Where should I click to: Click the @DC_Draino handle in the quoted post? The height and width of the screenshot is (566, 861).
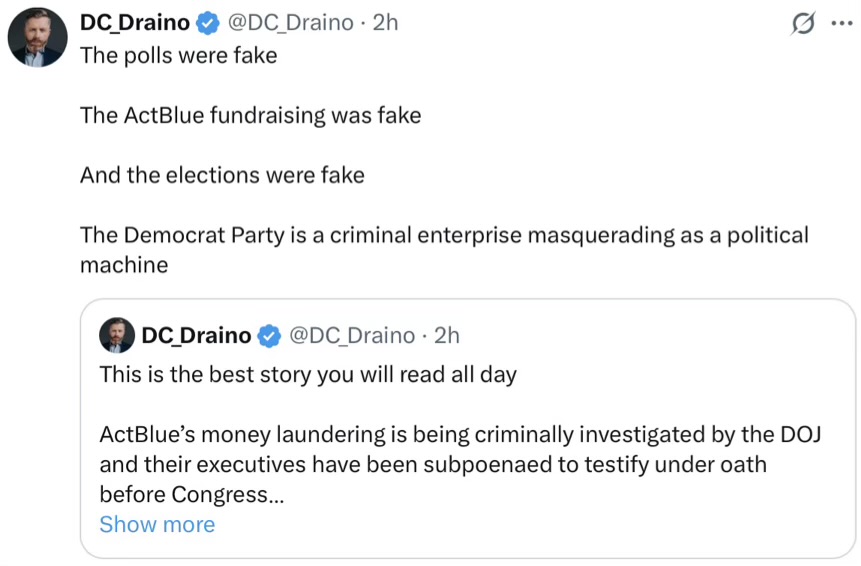352,335
